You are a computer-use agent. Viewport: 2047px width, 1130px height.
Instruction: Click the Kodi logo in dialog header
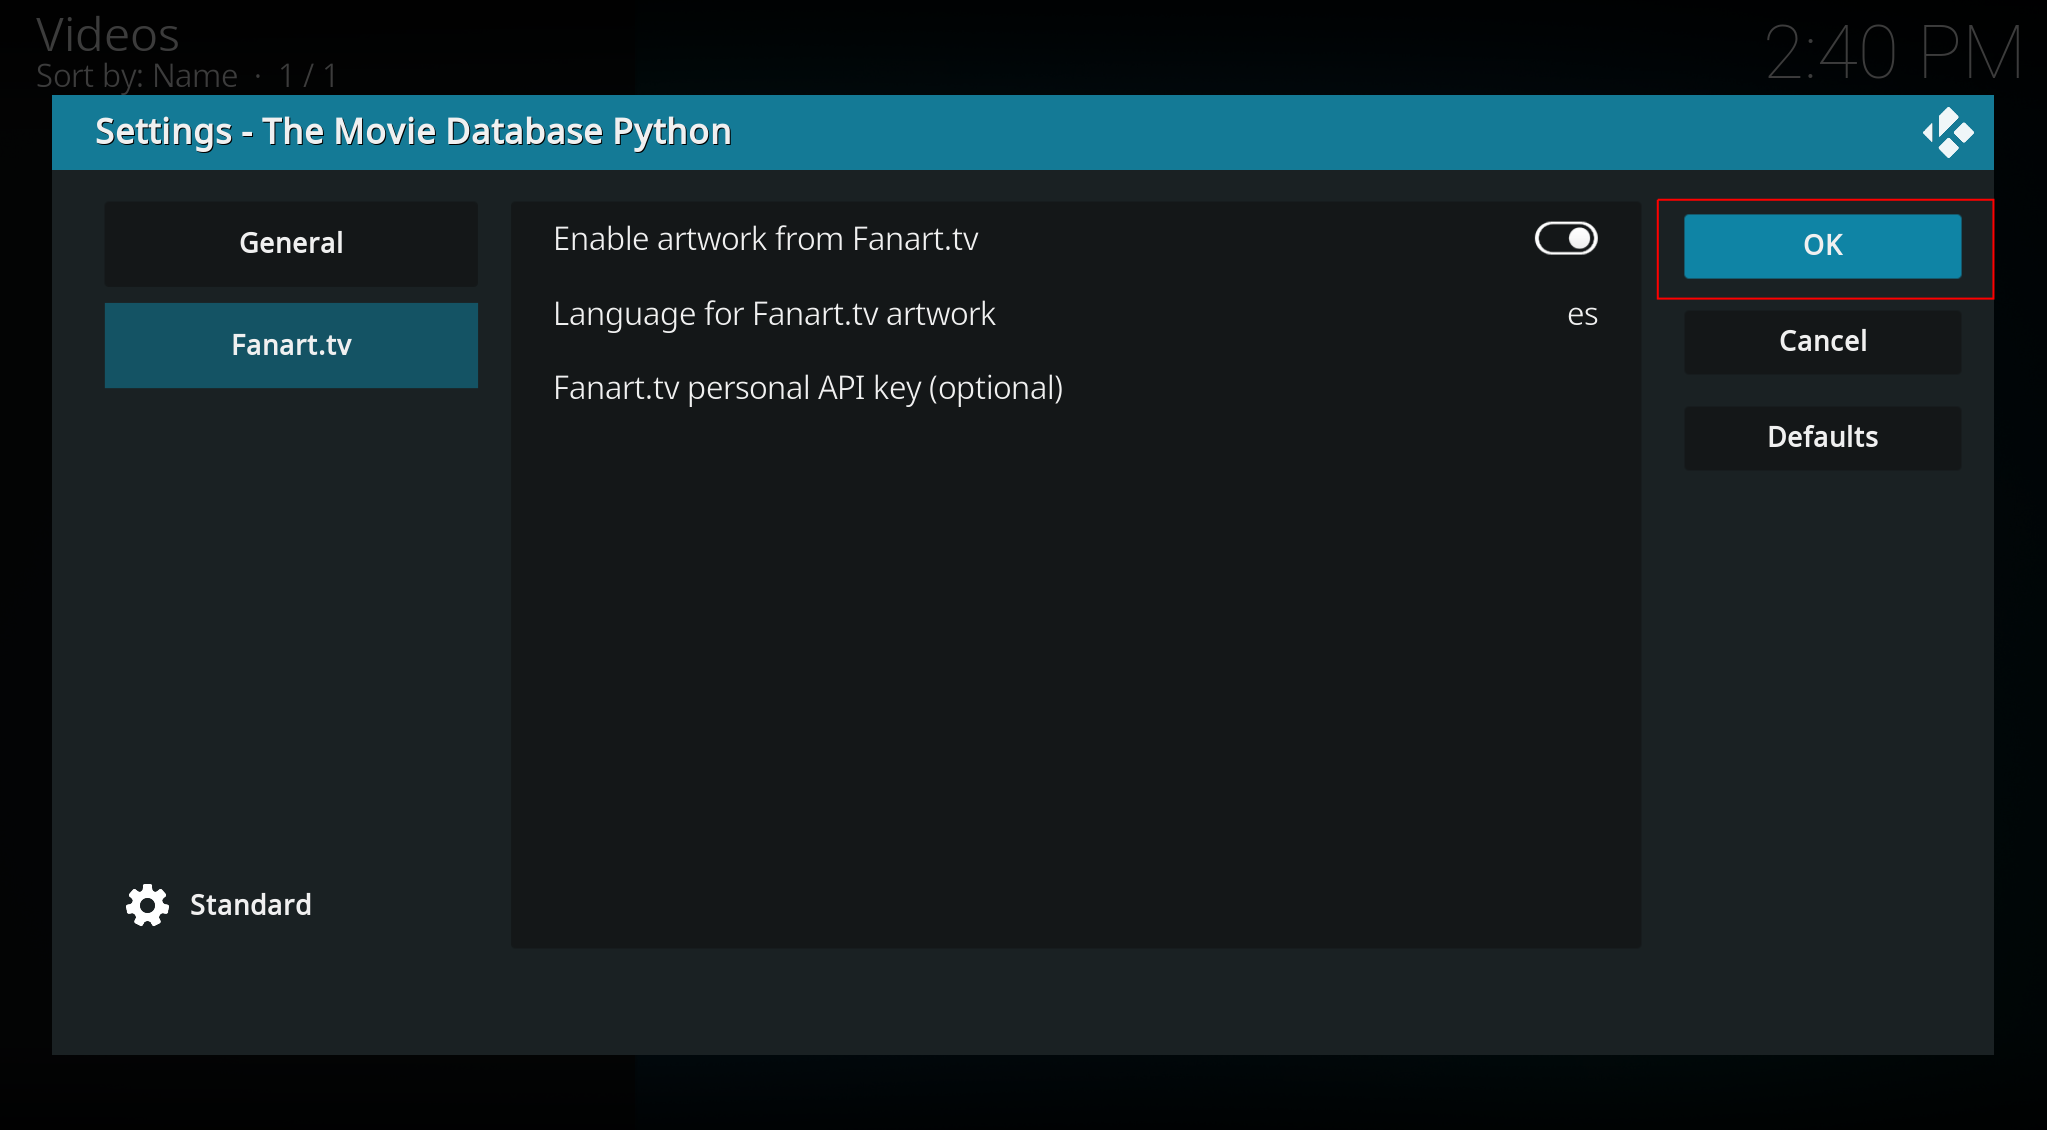click(x=1947, y=133)
